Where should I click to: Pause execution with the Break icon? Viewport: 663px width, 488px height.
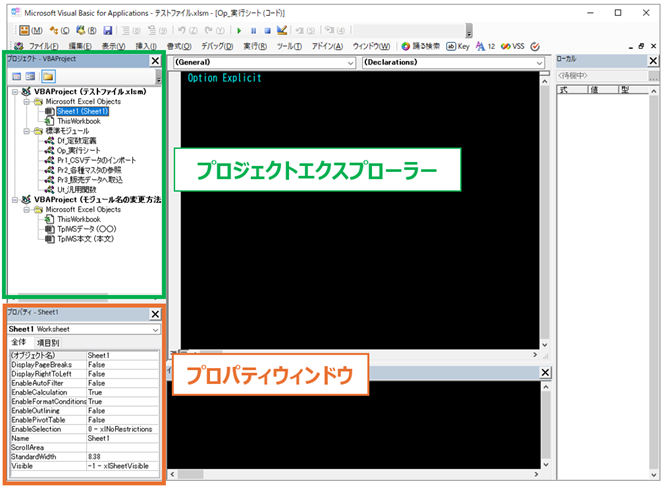[253, 30]
